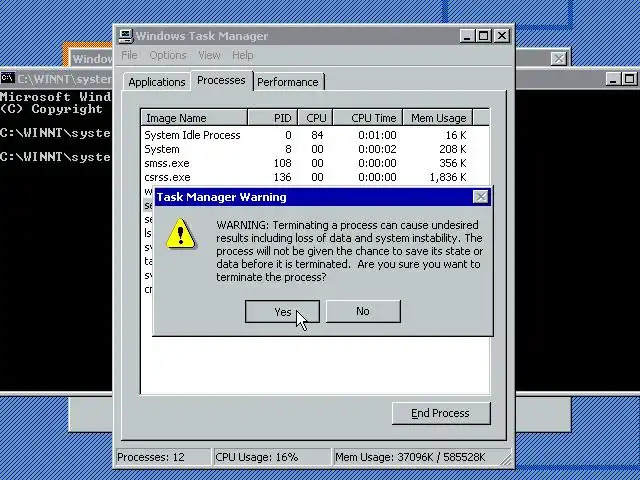Switch to the Applications tab
The image size is (640, 480).
pos(157,82)
